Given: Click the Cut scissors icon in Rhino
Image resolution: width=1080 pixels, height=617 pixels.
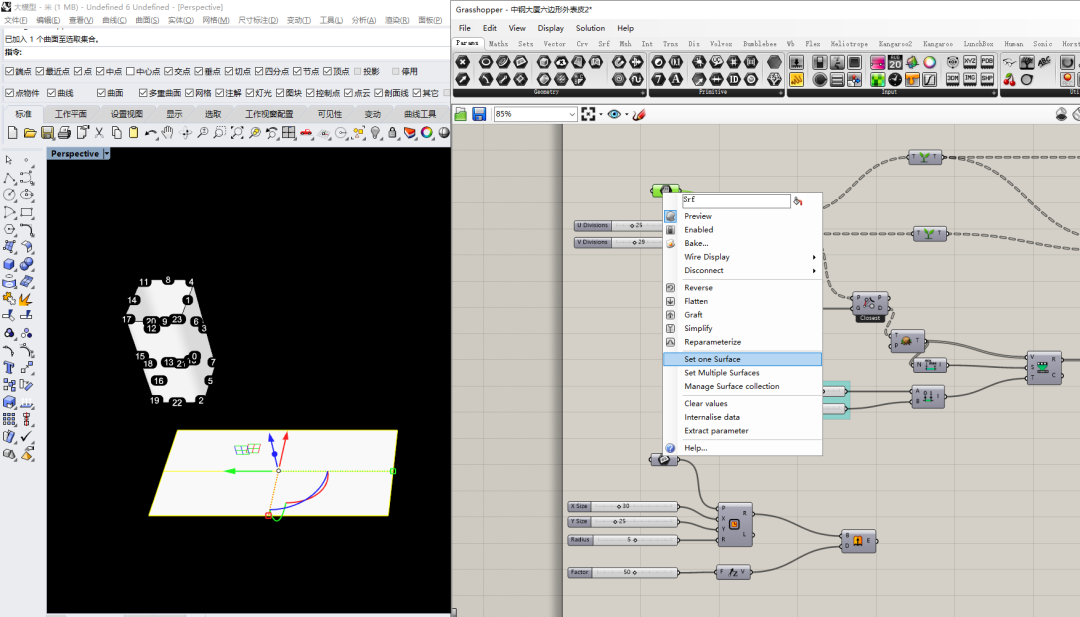Looking at the screenshot, I should (x=99, y=132).
